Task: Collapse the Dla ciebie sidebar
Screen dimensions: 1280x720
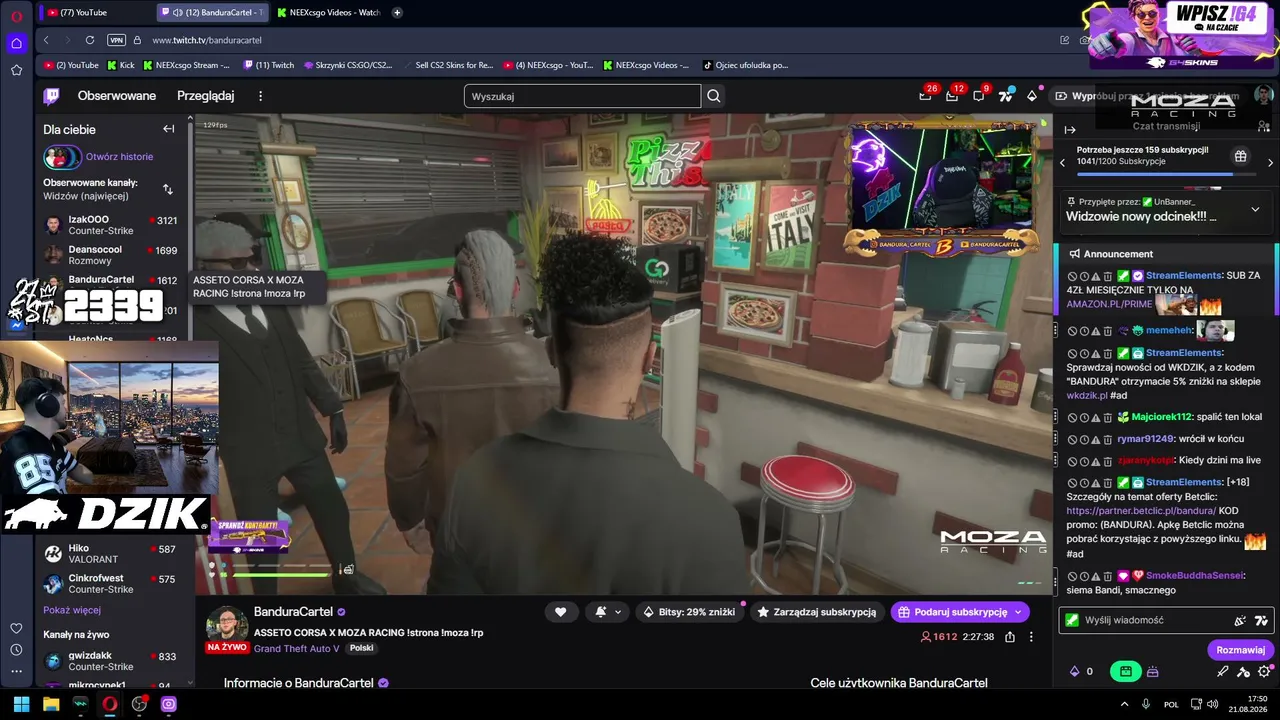Action: coord(169,129)
